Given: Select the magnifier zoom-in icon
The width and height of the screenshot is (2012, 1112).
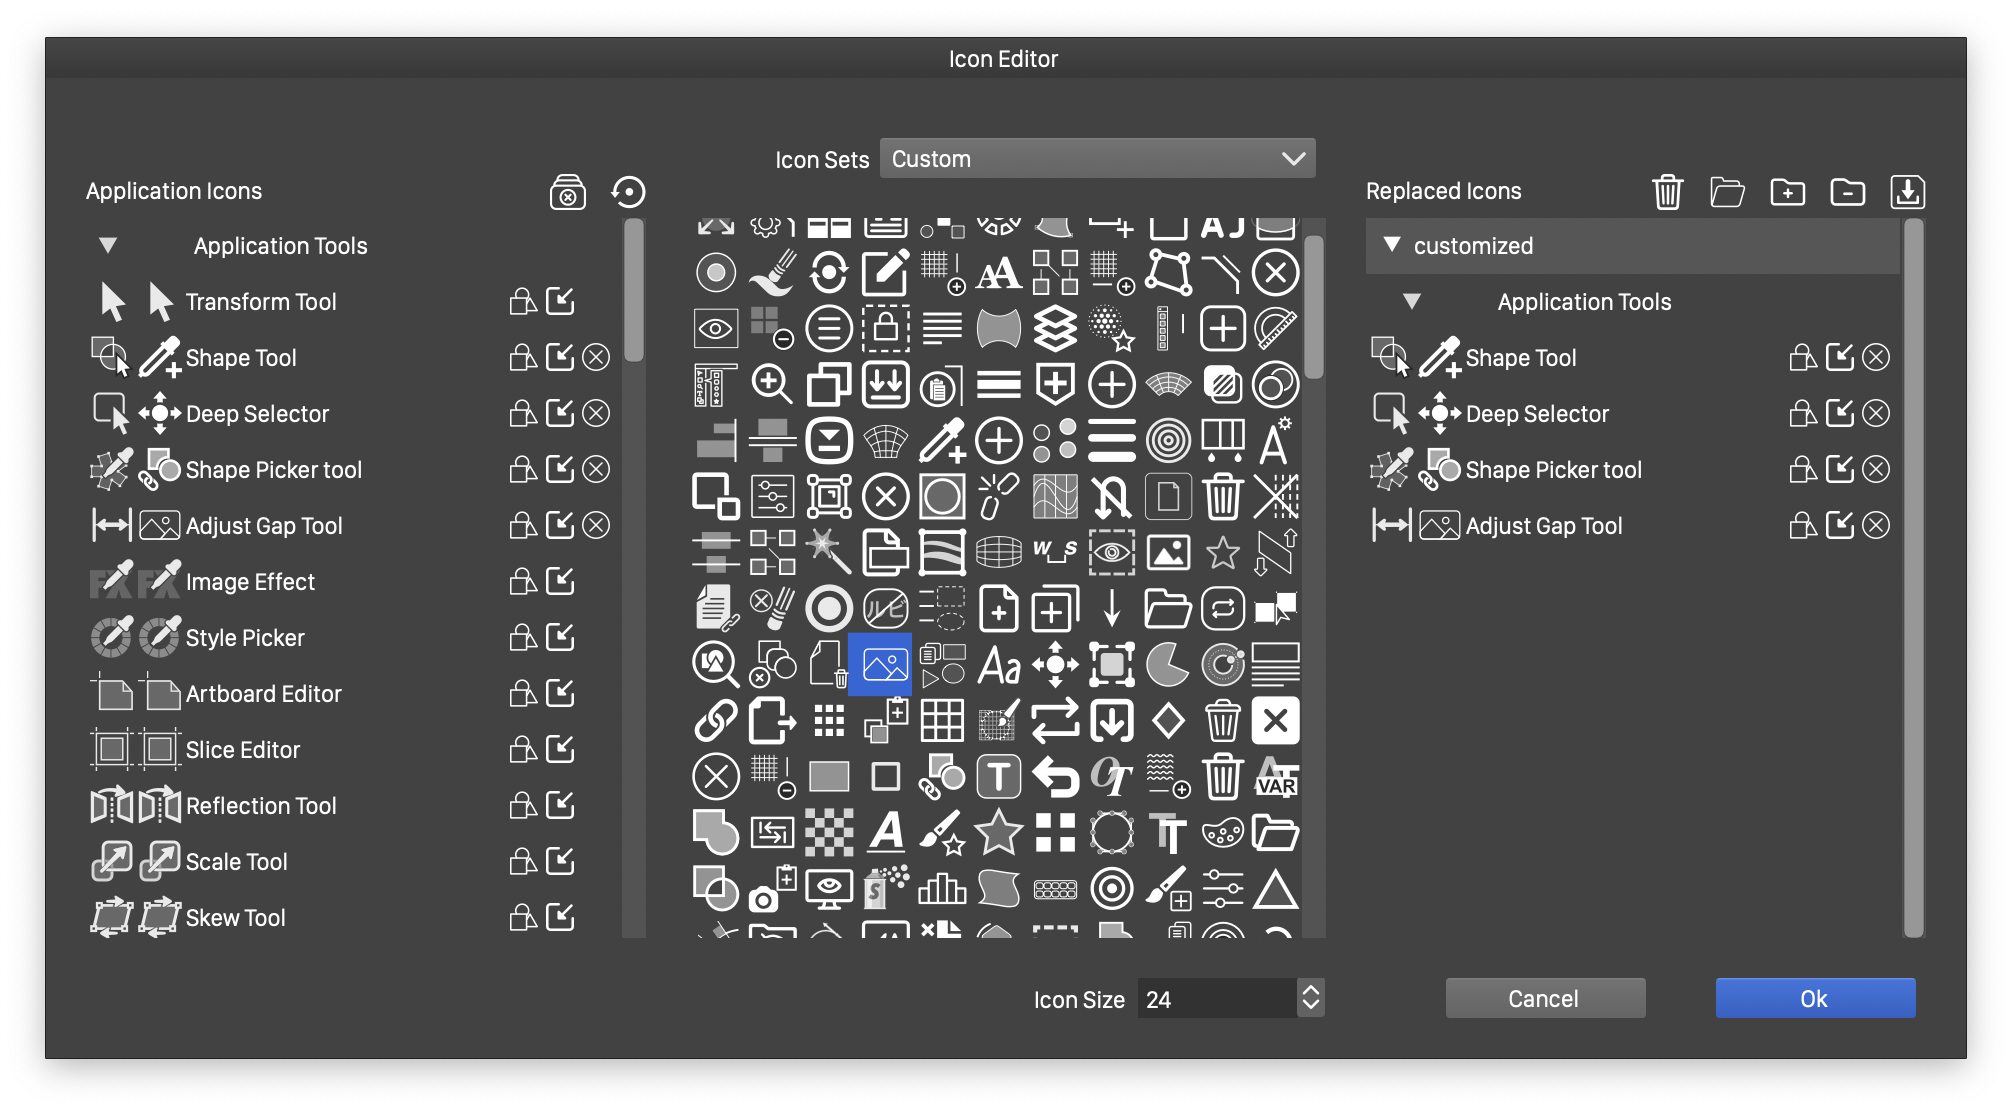Looking at the screenshot, I should (x=772, y=384).
